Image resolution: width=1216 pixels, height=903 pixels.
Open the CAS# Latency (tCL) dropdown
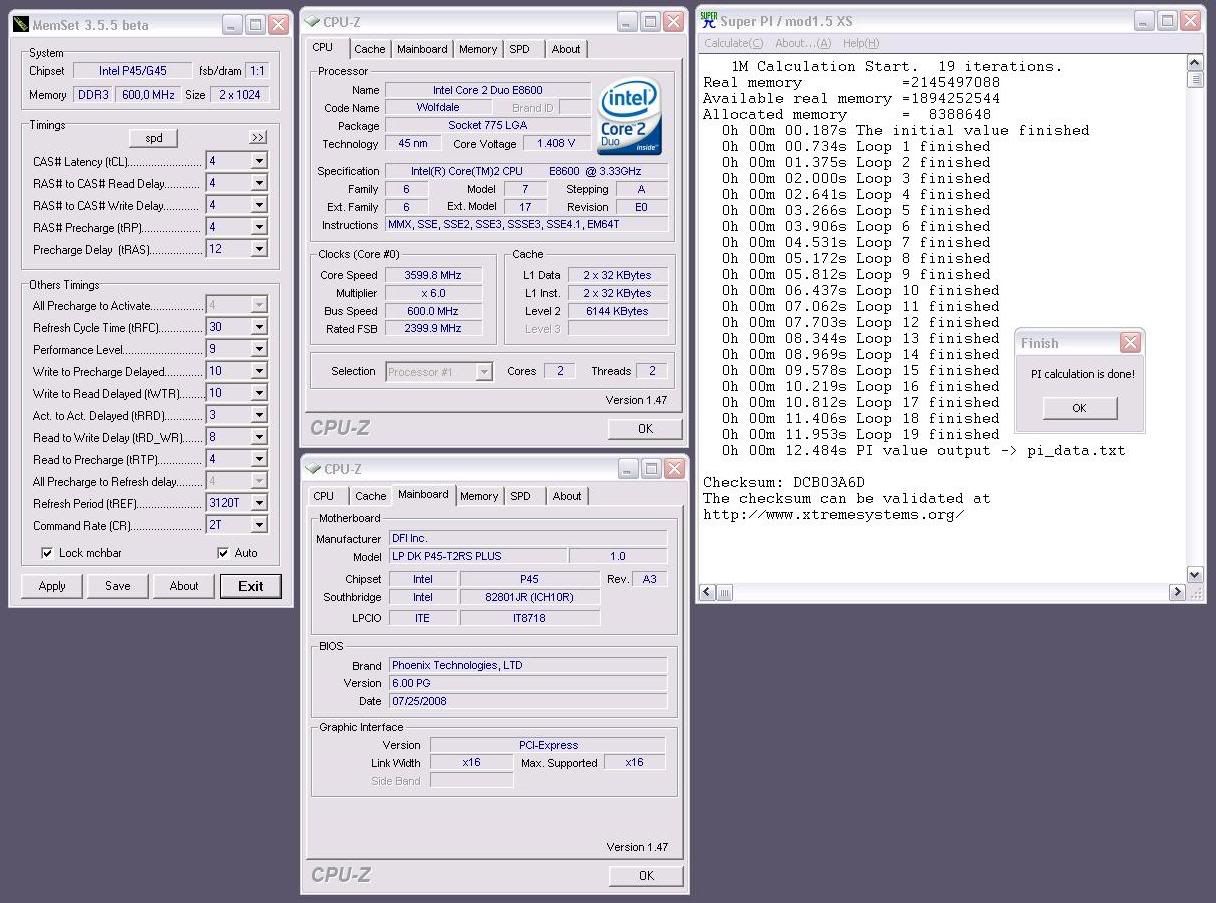click(x=259, y=161)
